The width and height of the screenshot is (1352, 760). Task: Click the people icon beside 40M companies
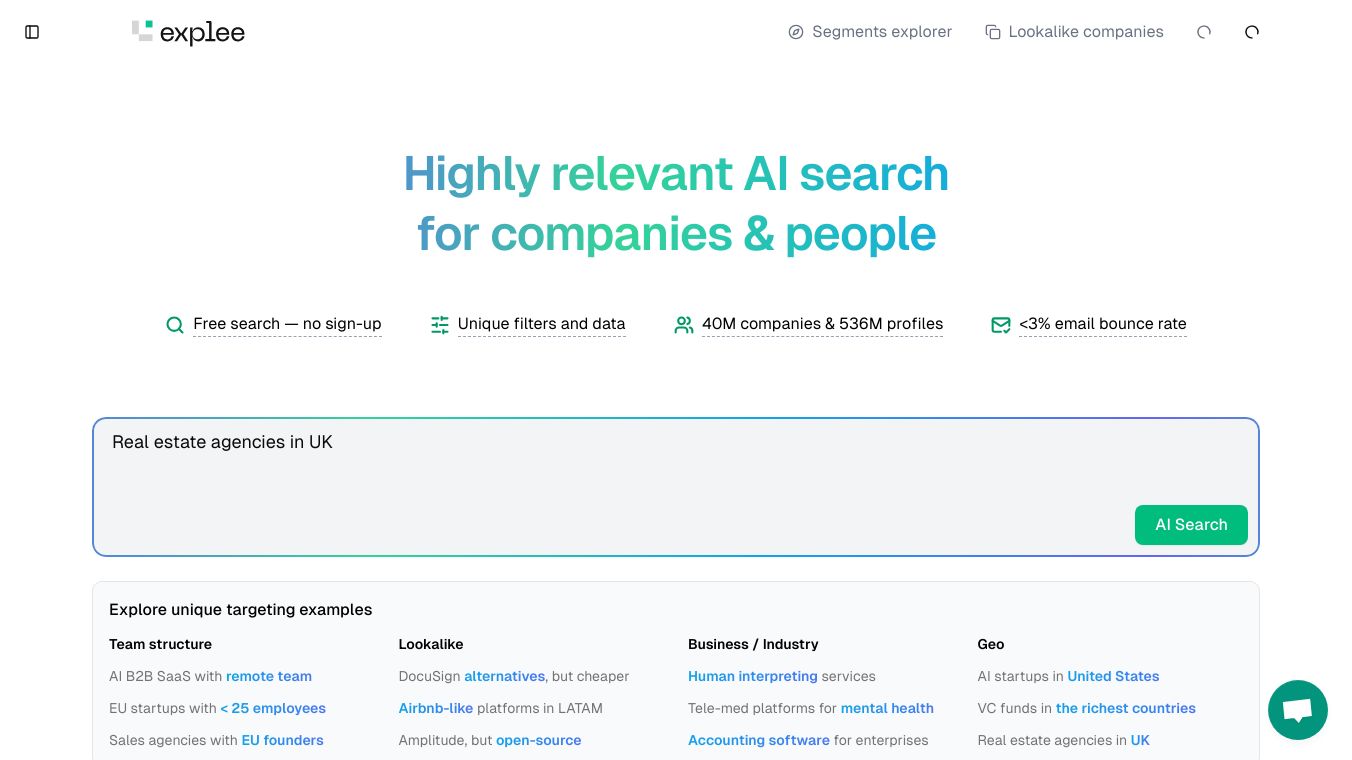(x=684, y=325)
